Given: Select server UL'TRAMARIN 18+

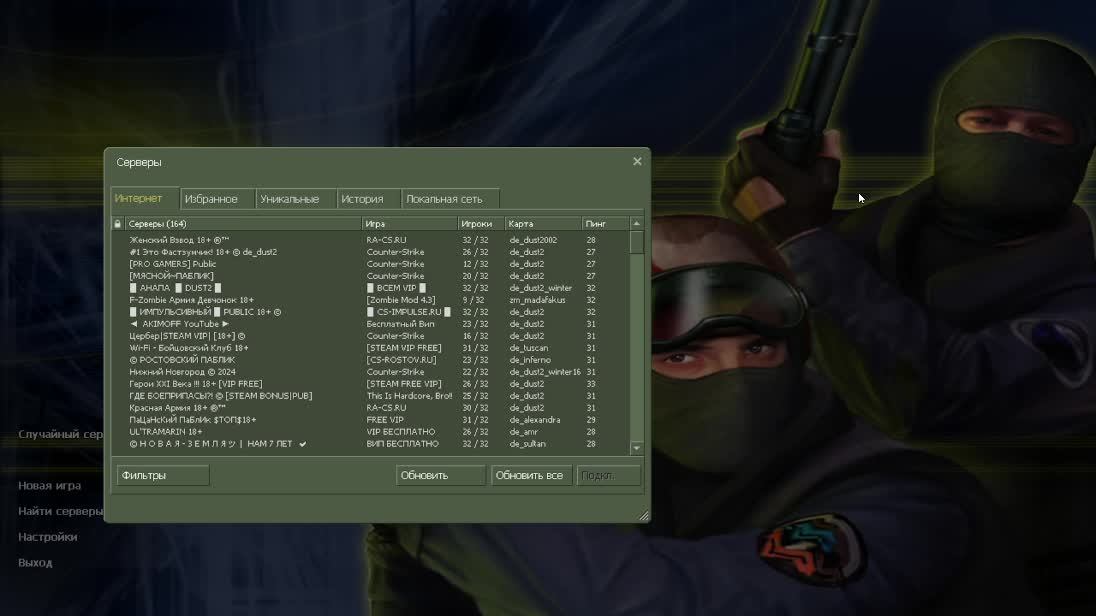Looking at the screenshot, I should pyautogui.click(x=370, y=432).
